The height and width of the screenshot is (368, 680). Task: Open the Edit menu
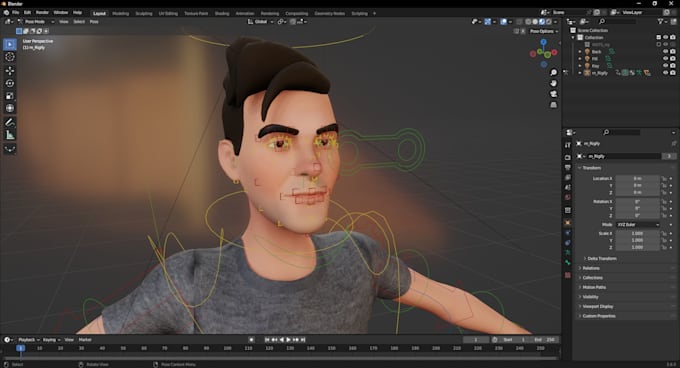click(27, 13)
